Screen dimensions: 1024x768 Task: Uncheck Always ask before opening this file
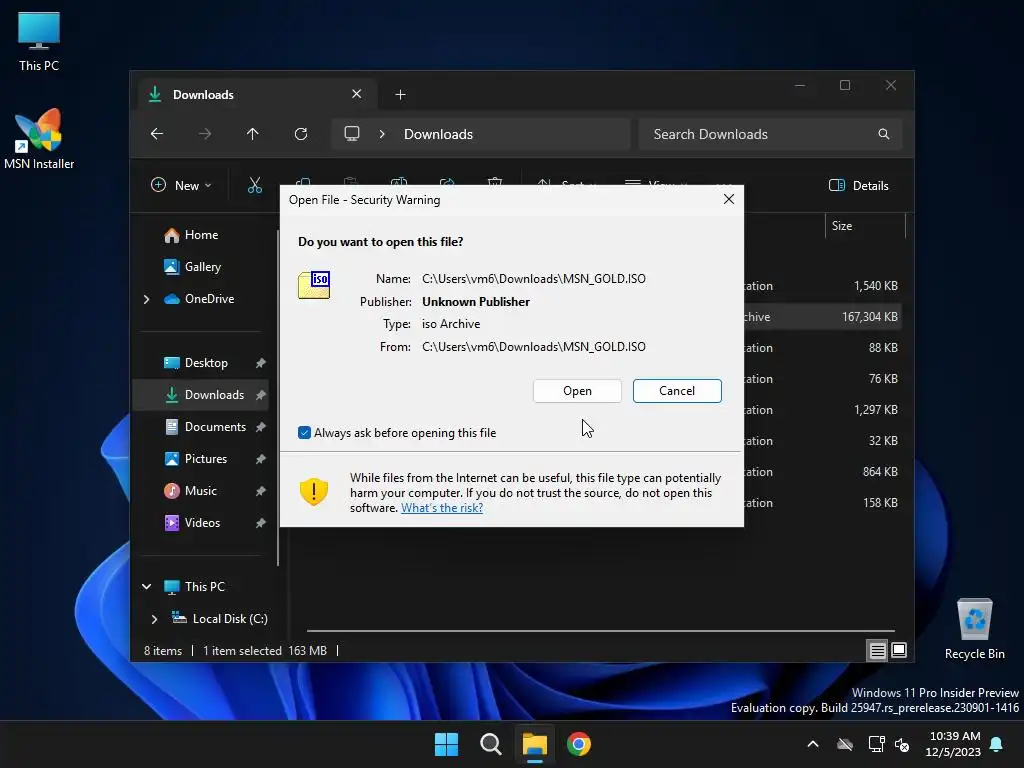pyautogui.click(x=304, y=432)
